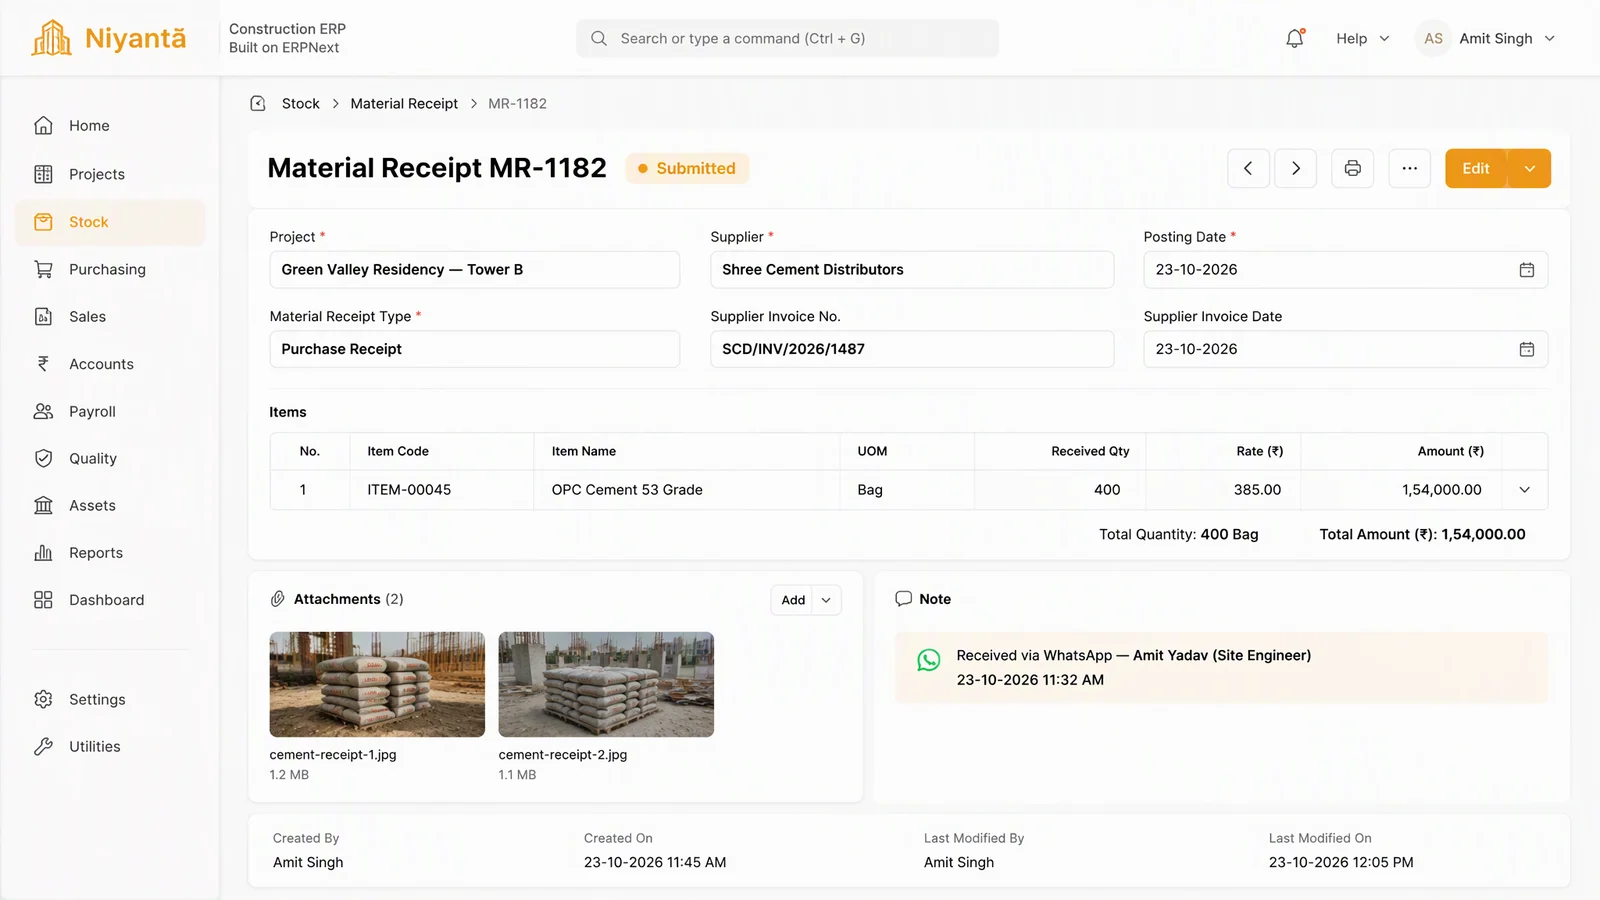Print this material receipt
Screen dimensions: 1600x900
click(x=1352, y=168)
